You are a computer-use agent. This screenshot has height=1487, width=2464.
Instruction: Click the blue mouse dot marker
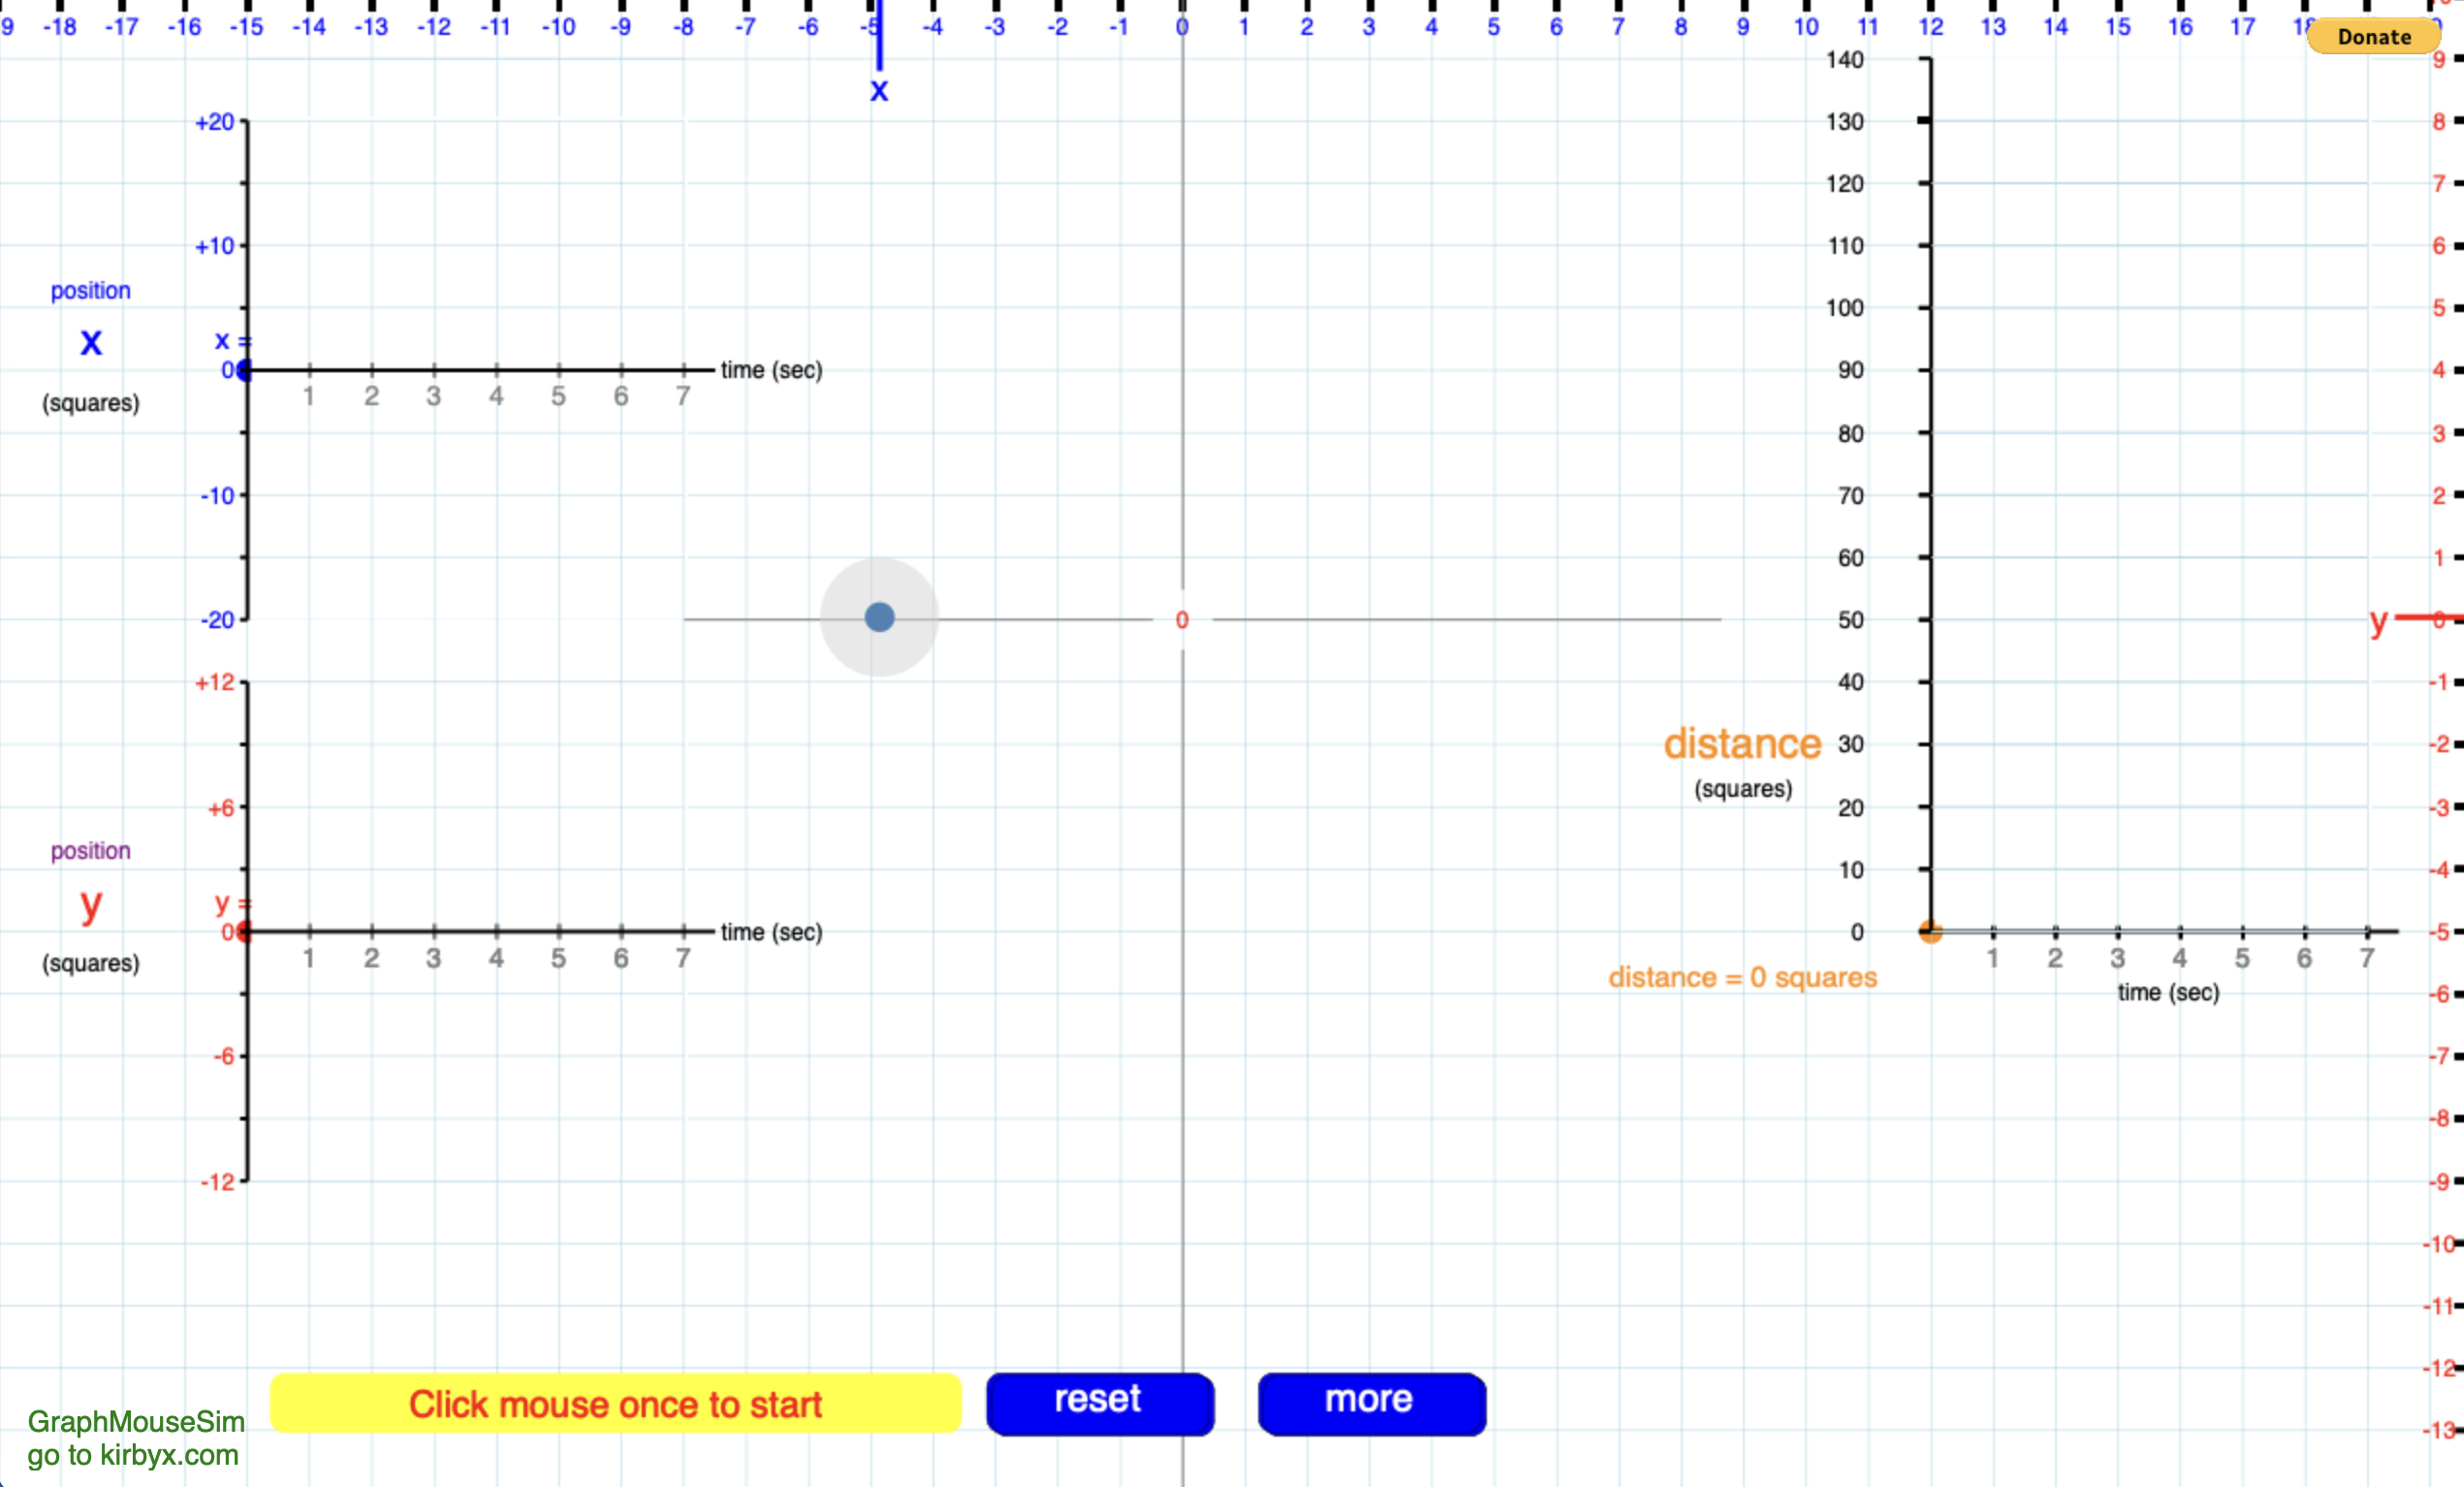point(878,617)
